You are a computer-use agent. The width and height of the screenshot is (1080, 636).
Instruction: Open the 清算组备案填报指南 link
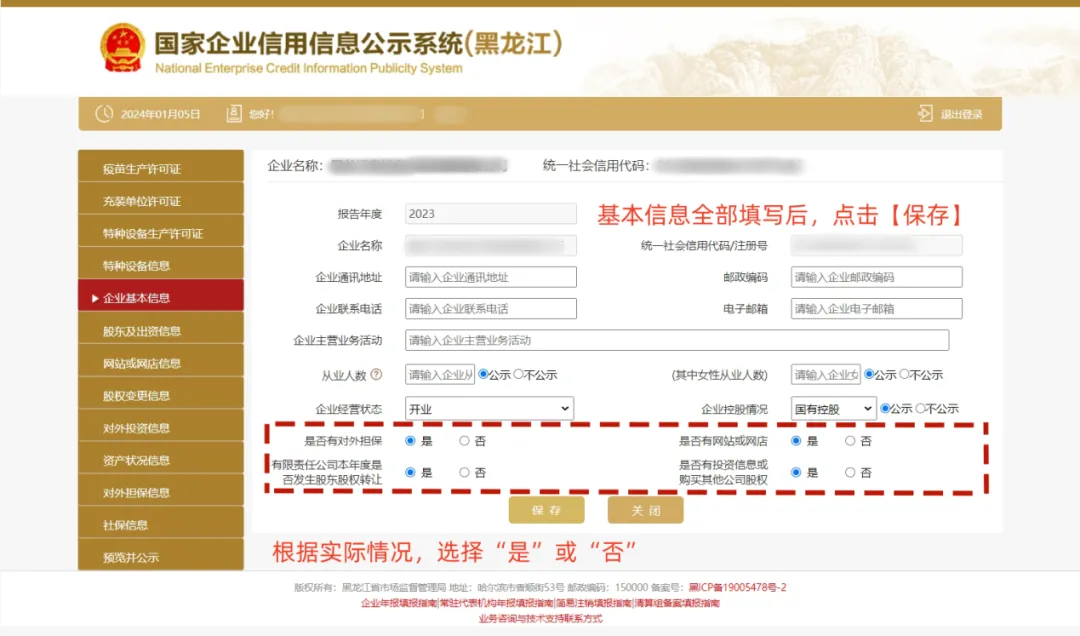(x=677, y=603)
